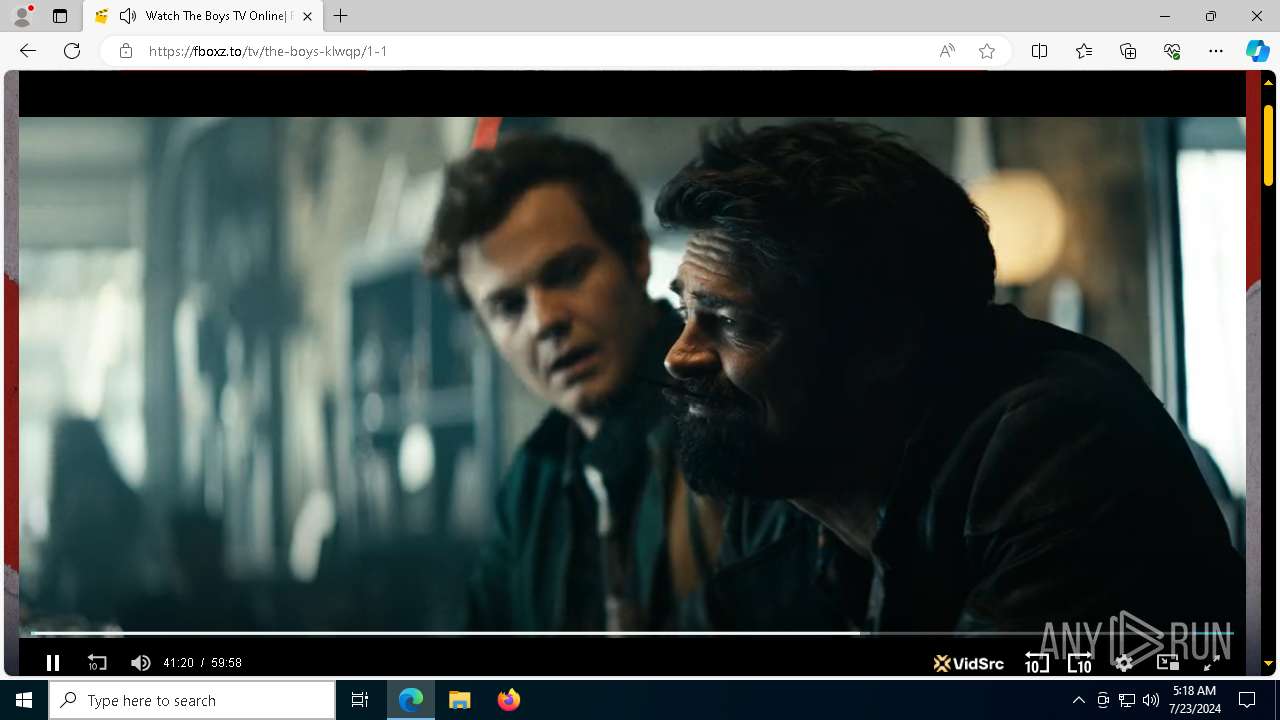Enable picture-in-picture mode
This screenshot has width=1280, height=720.
tap(1167, 662)
